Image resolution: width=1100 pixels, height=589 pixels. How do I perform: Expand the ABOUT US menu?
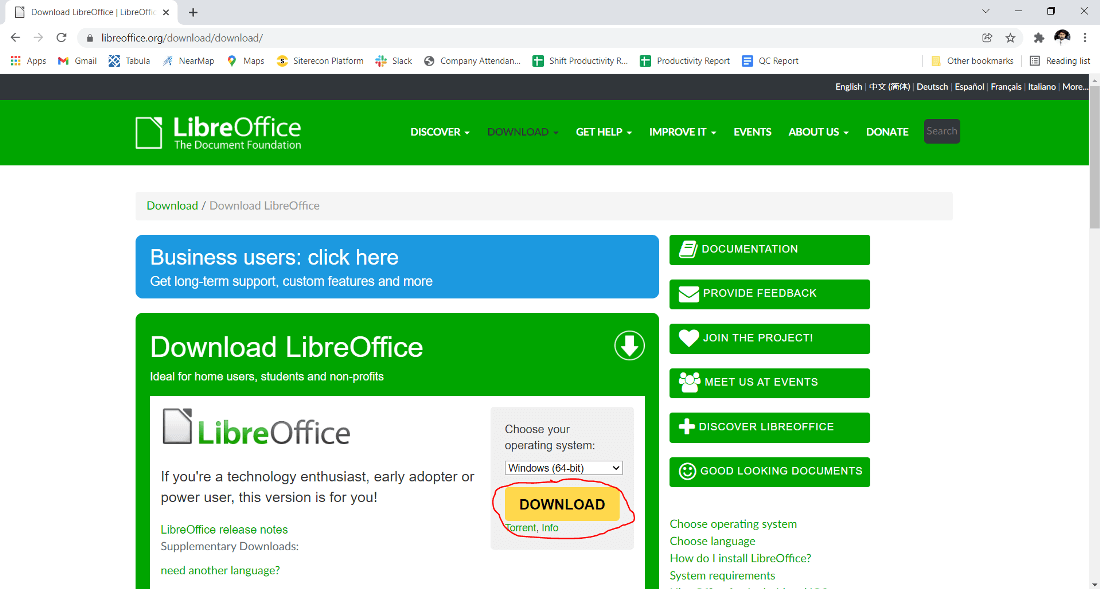(818, 132)
